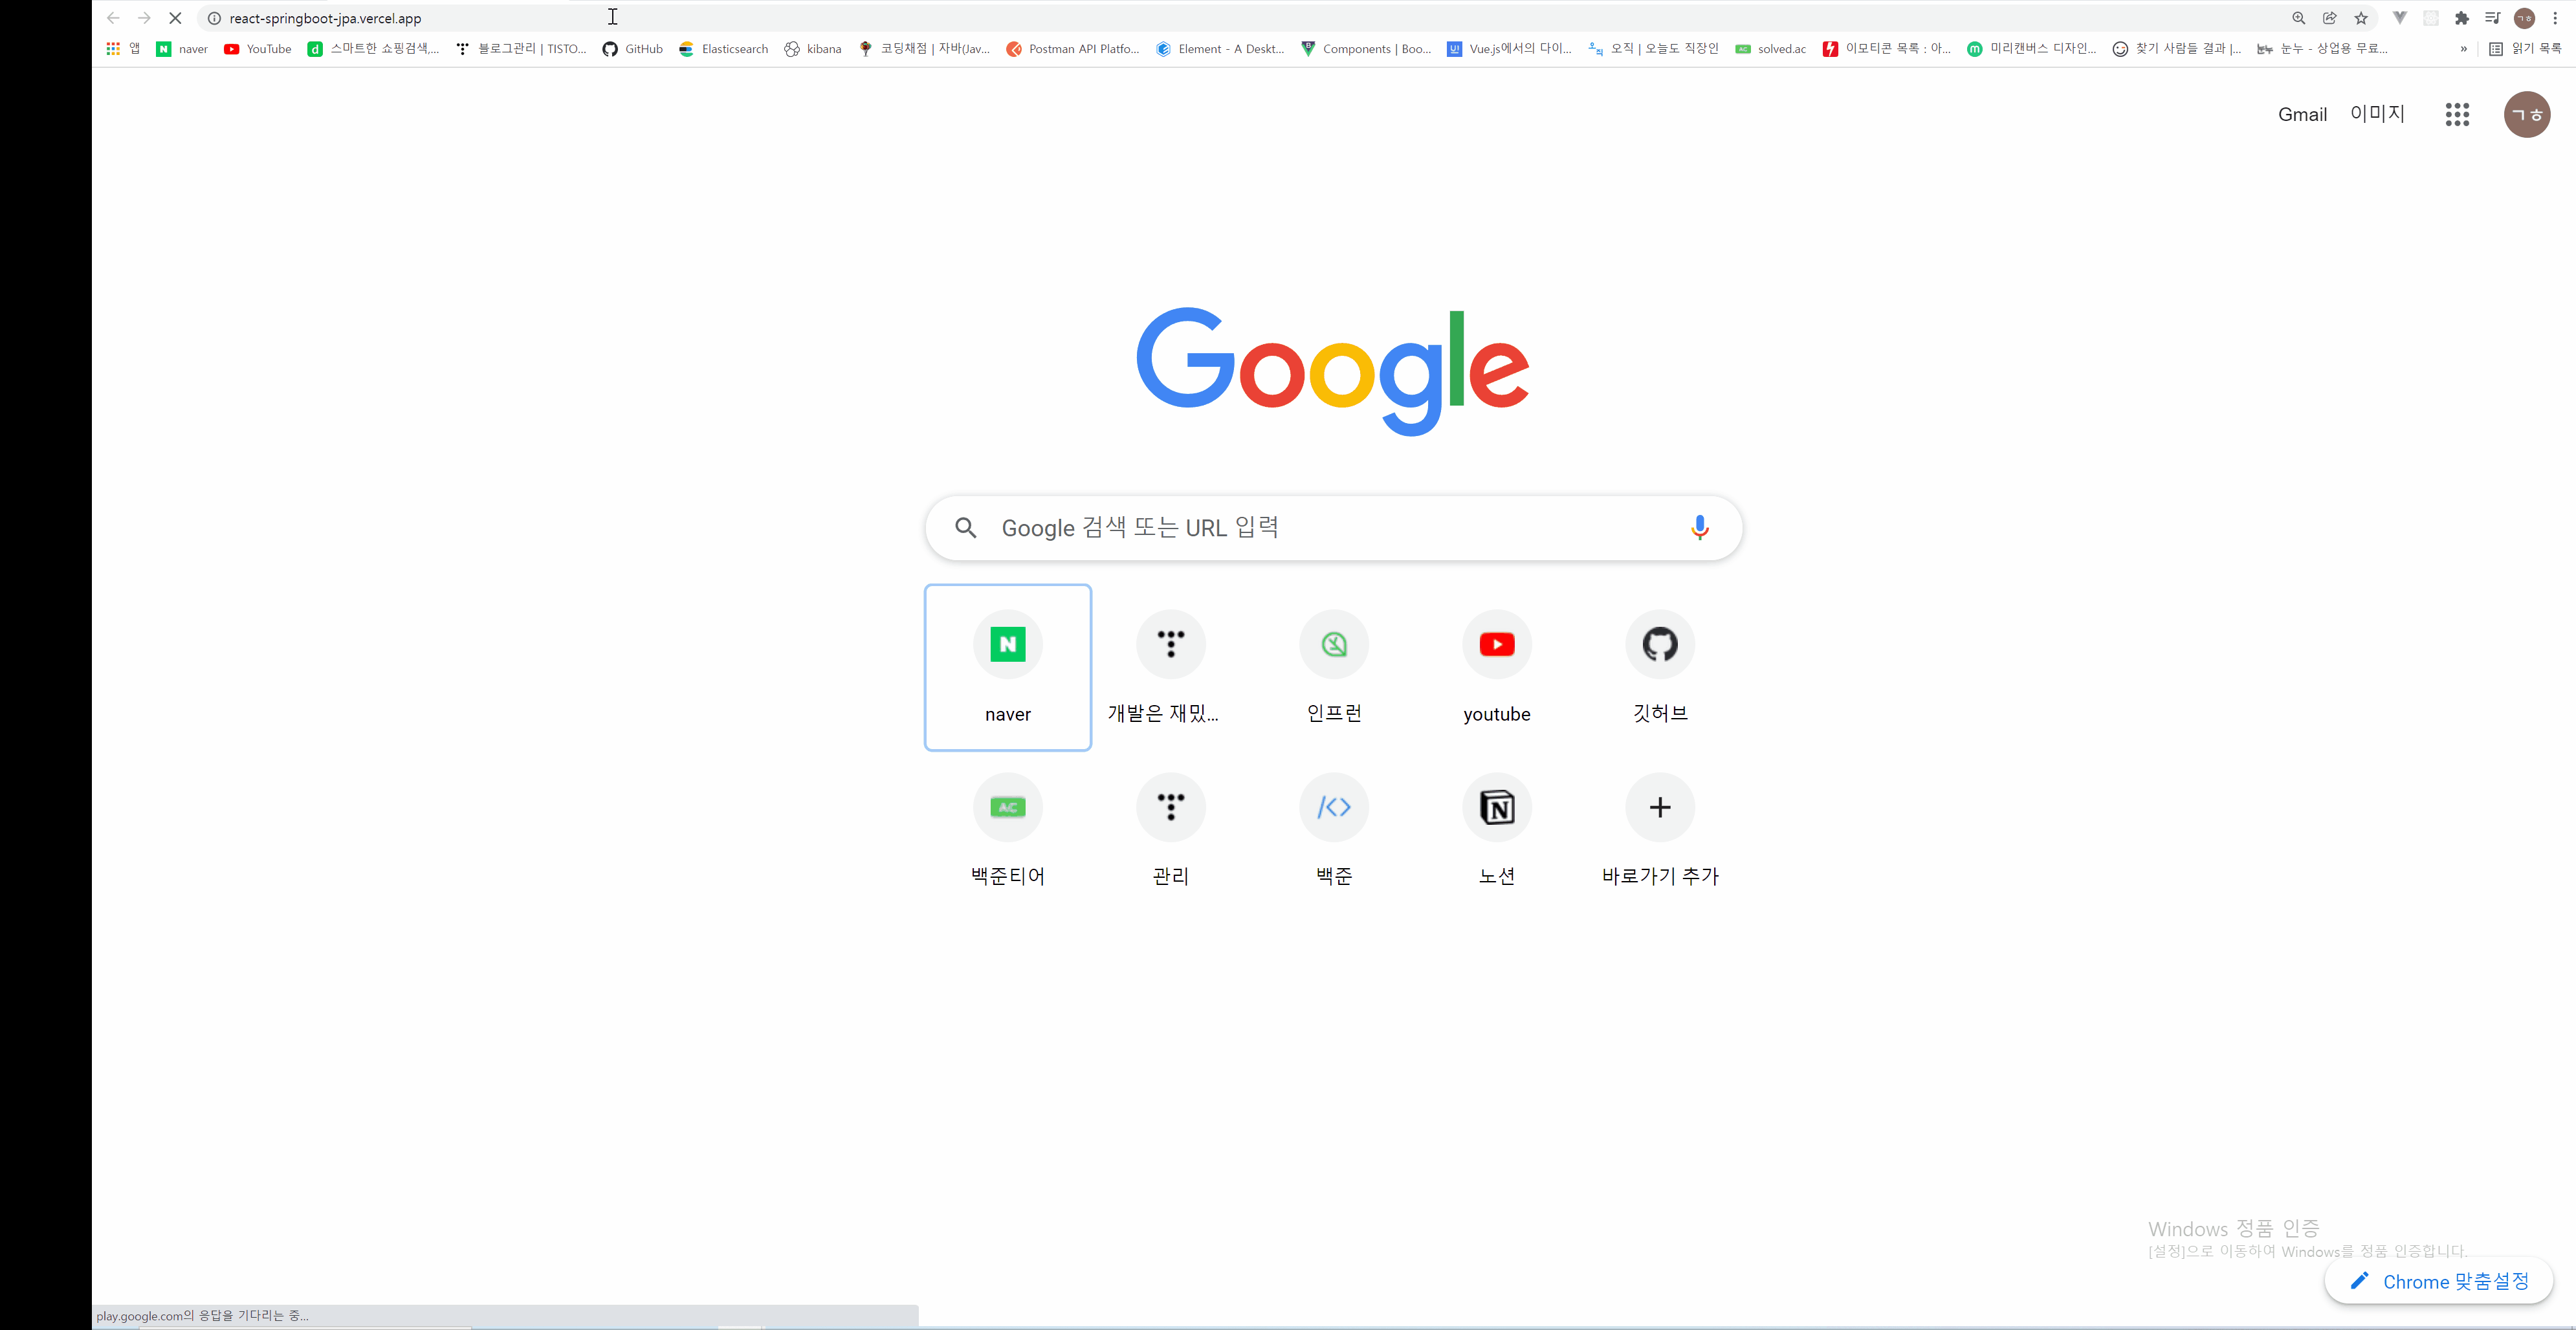
Task: Click 바로가기 추가 to add a shortcut
Action: pos(1659,807)
